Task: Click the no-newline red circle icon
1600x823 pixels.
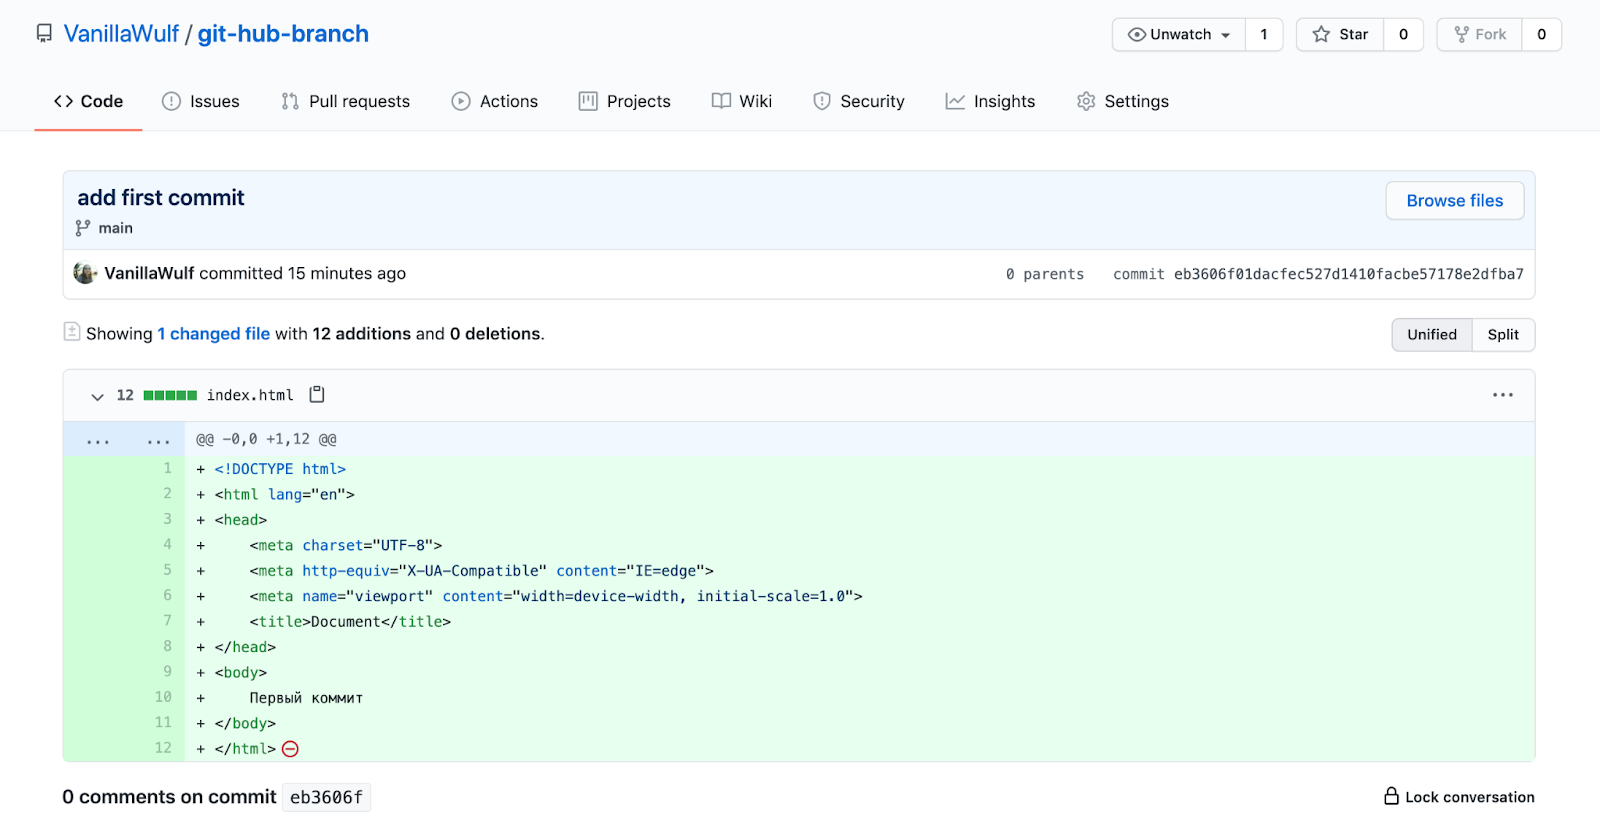Action: (x=291, y=749)
